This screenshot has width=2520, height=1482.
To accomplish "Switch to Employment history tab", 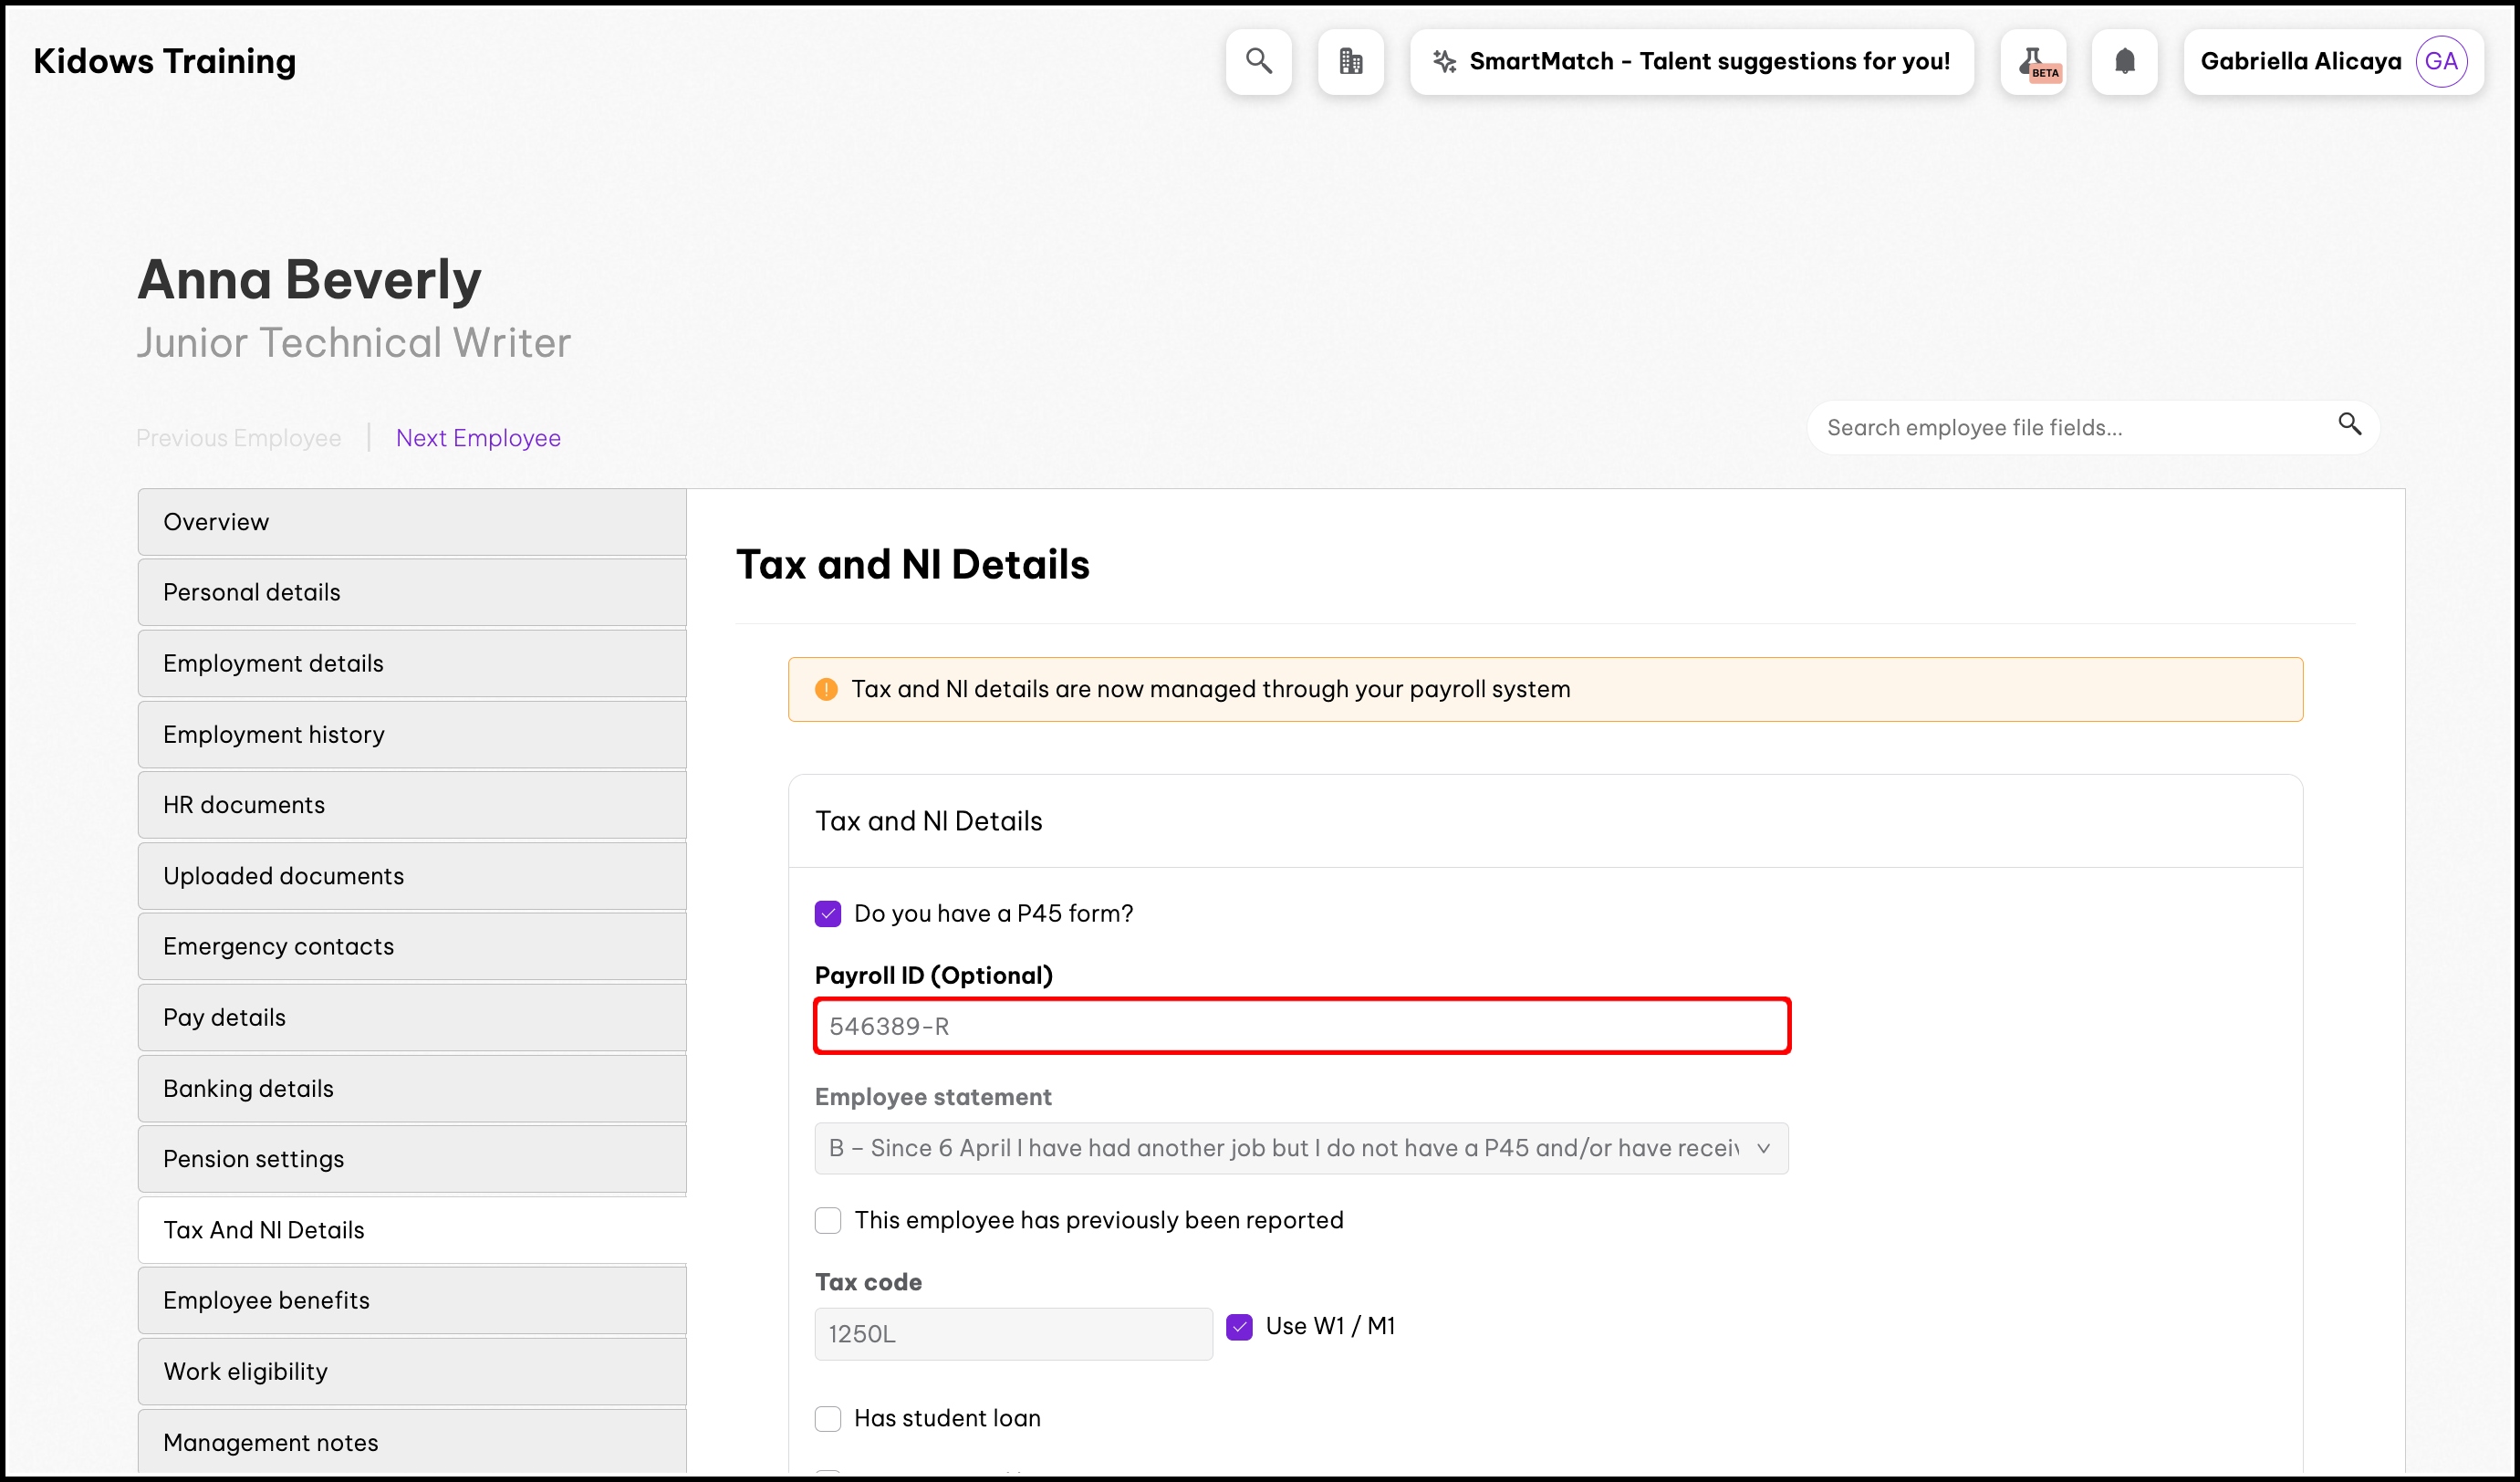I will [412, 734].
